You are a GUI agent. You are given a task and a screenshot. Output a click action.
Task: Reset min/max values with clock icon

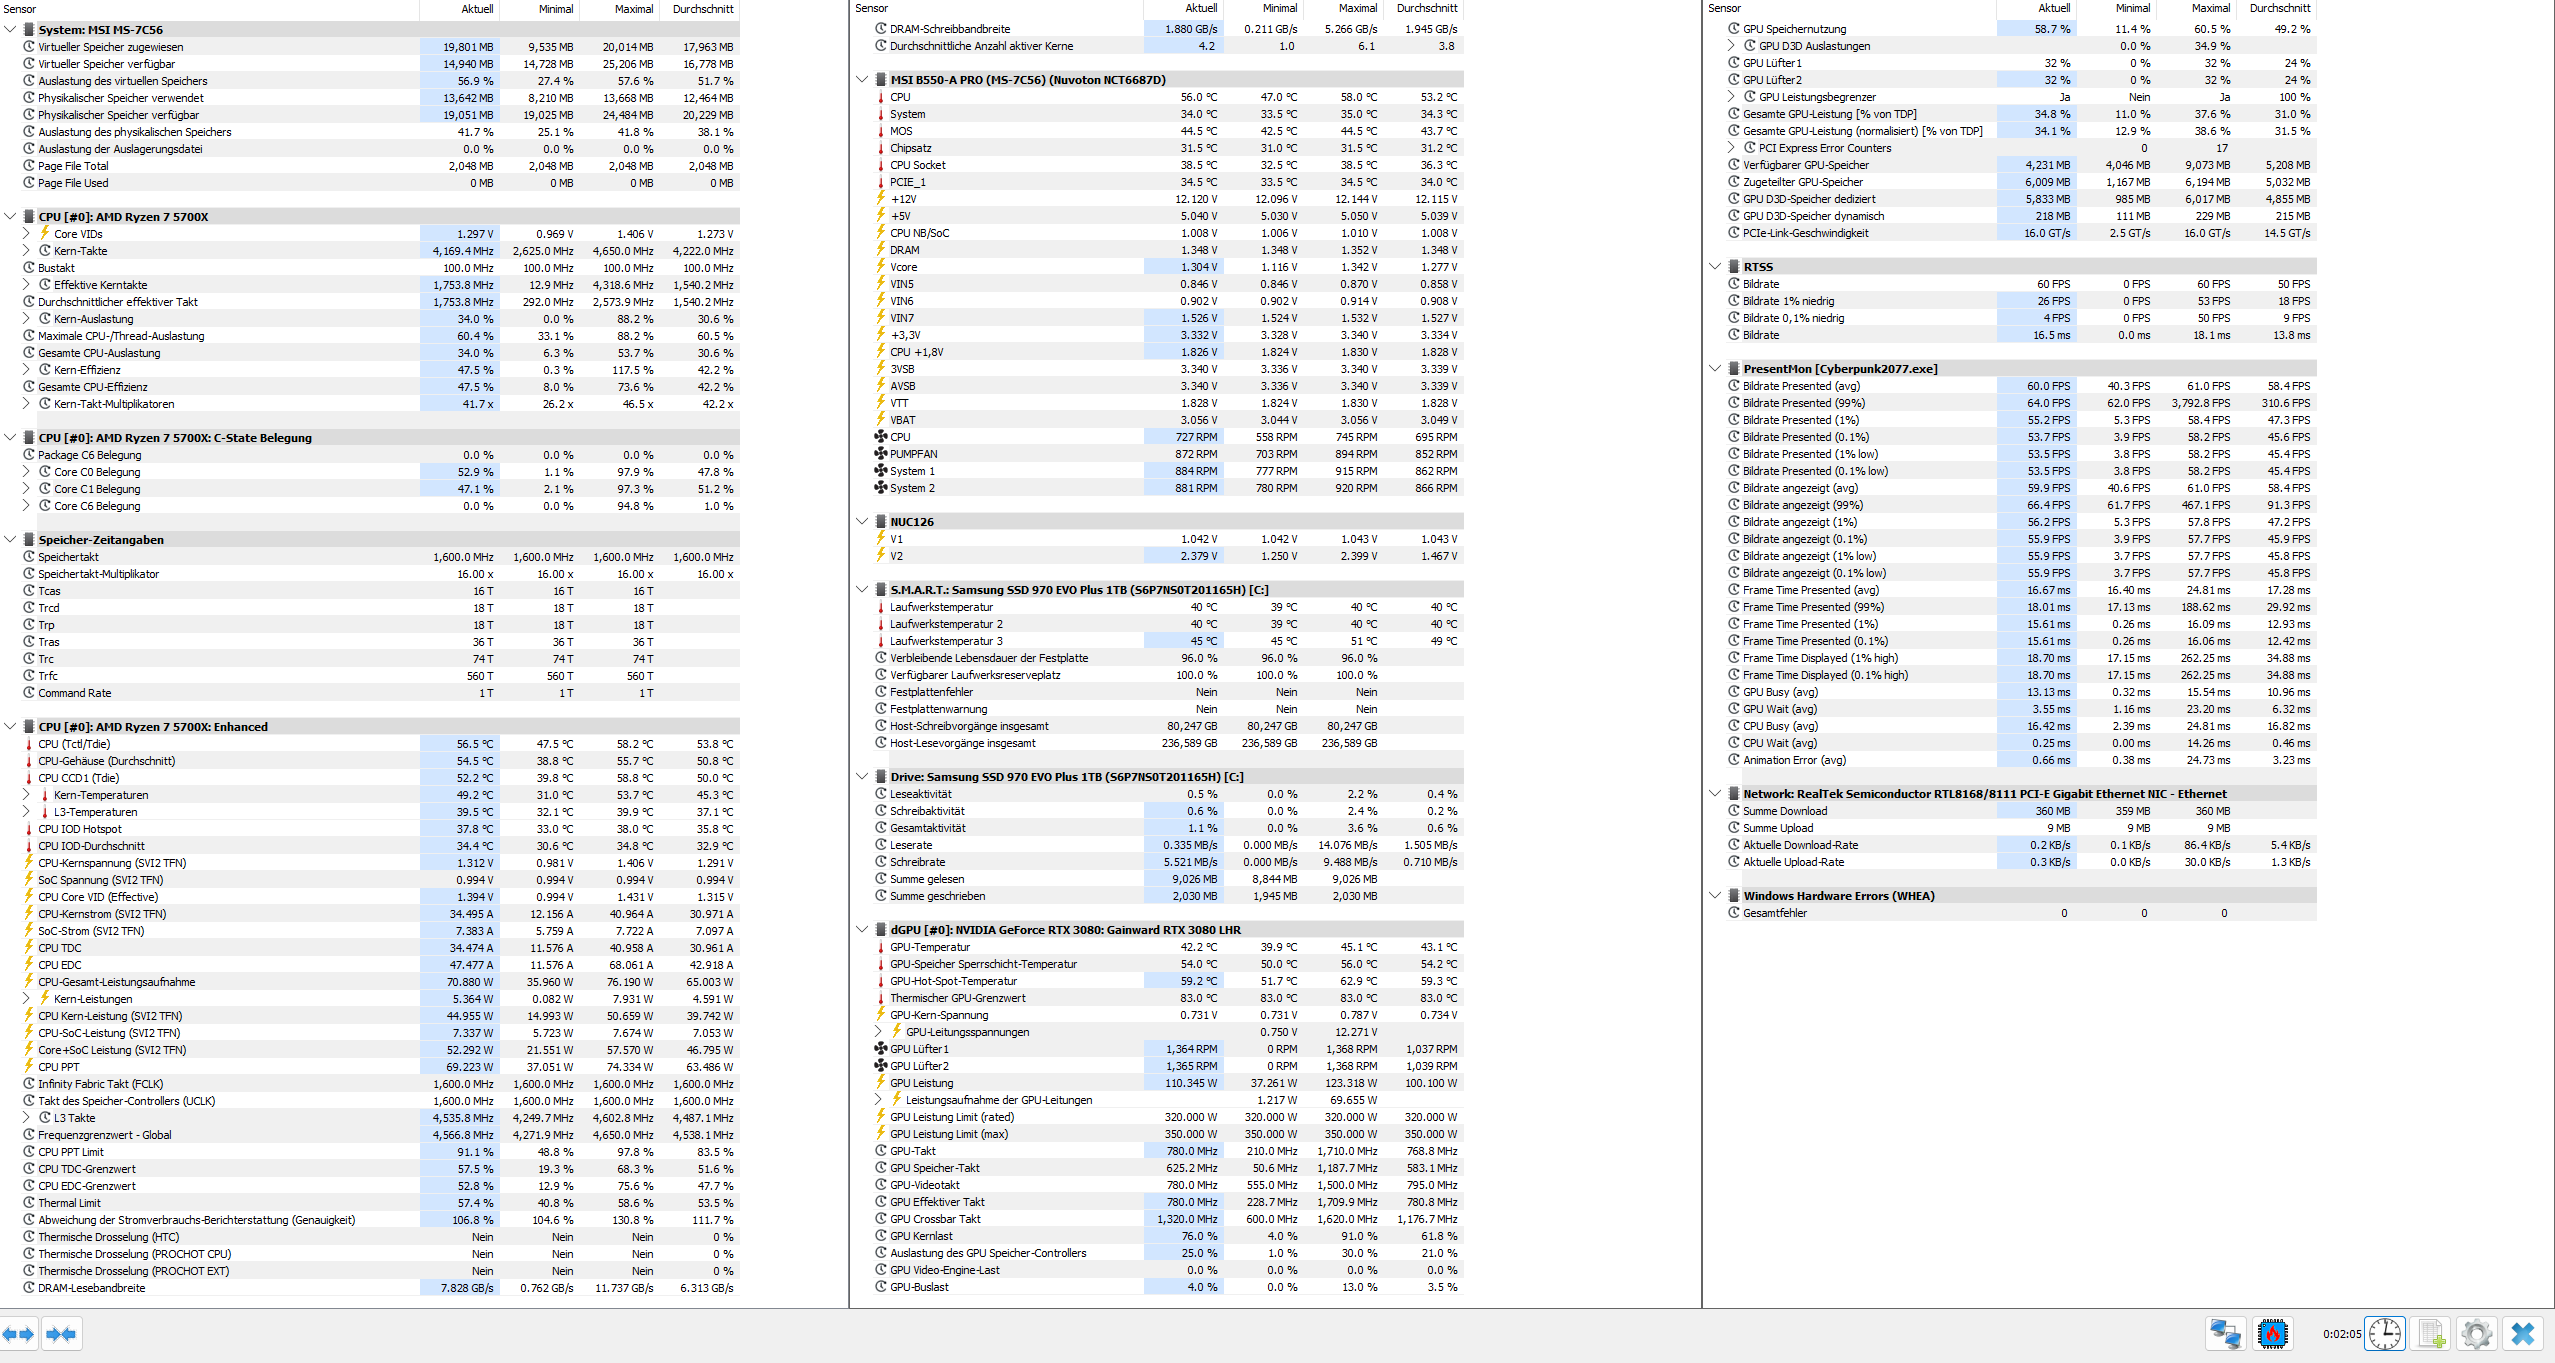click(2385, 1334)
